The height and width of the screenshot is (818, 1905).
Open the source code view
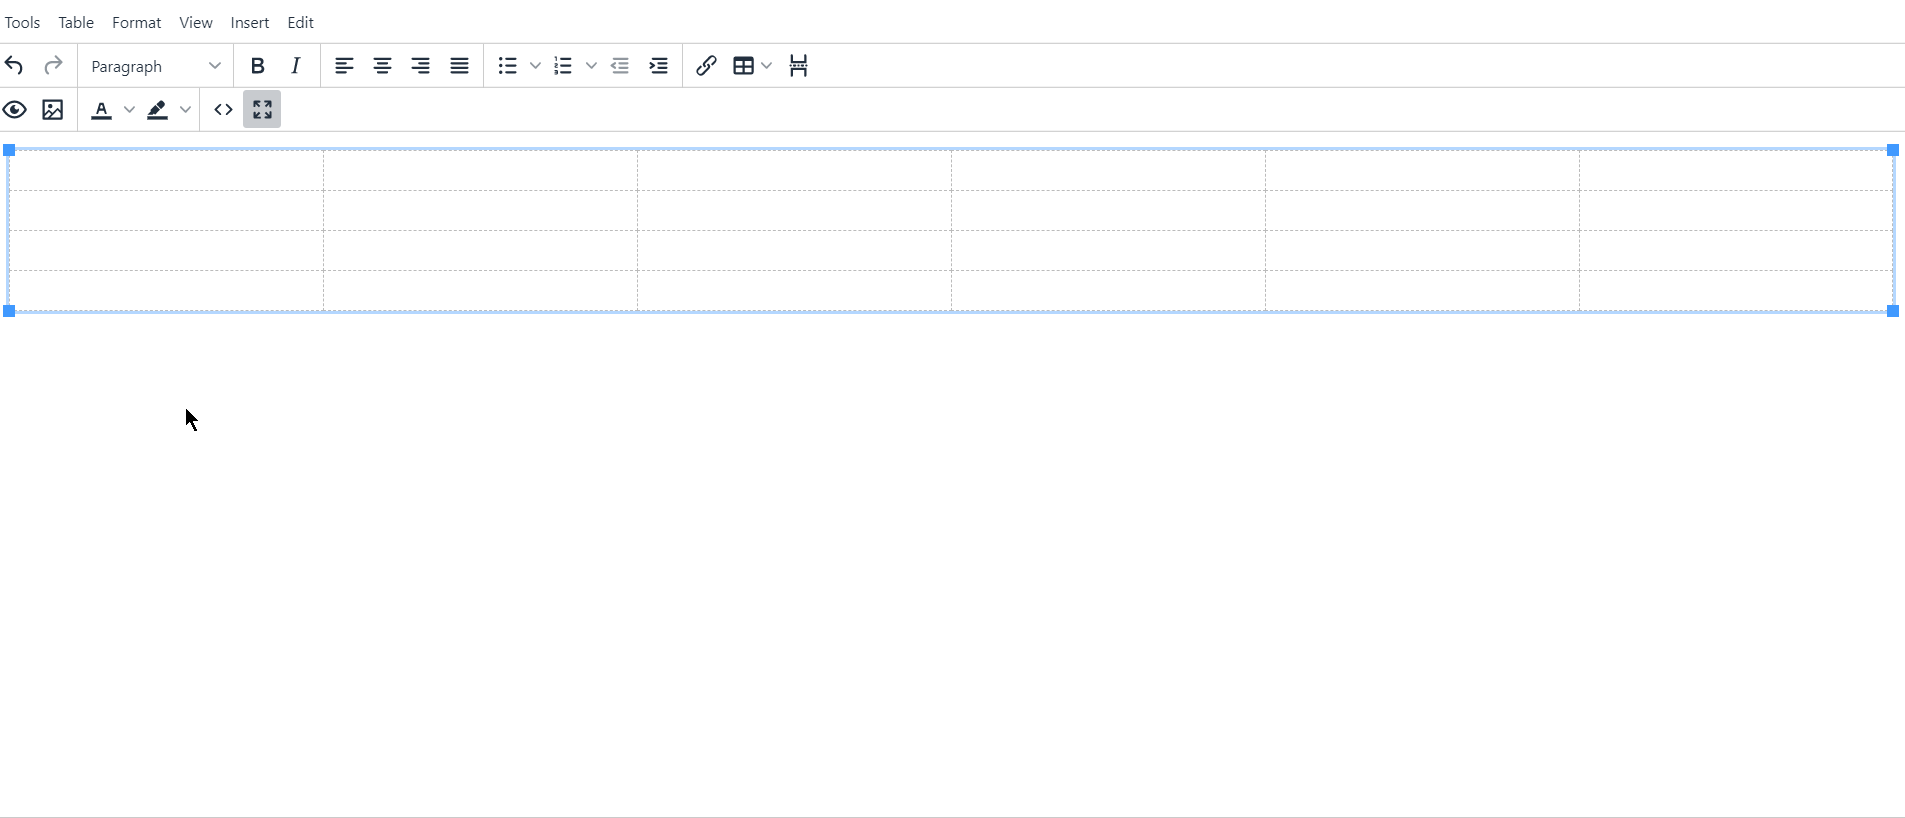pyautogui.click(x=223, y=110)
